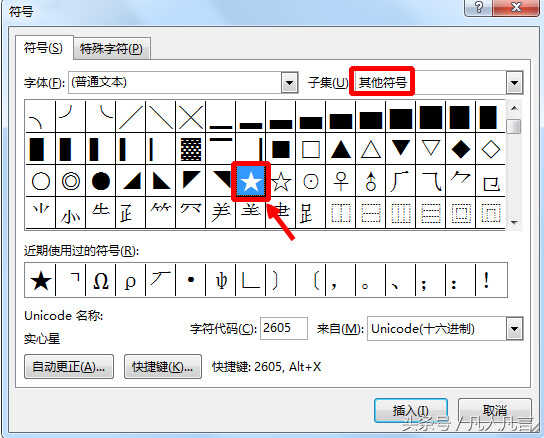Pick recent bullet dot symbol

pyautogui.click(x=191, y=280)
